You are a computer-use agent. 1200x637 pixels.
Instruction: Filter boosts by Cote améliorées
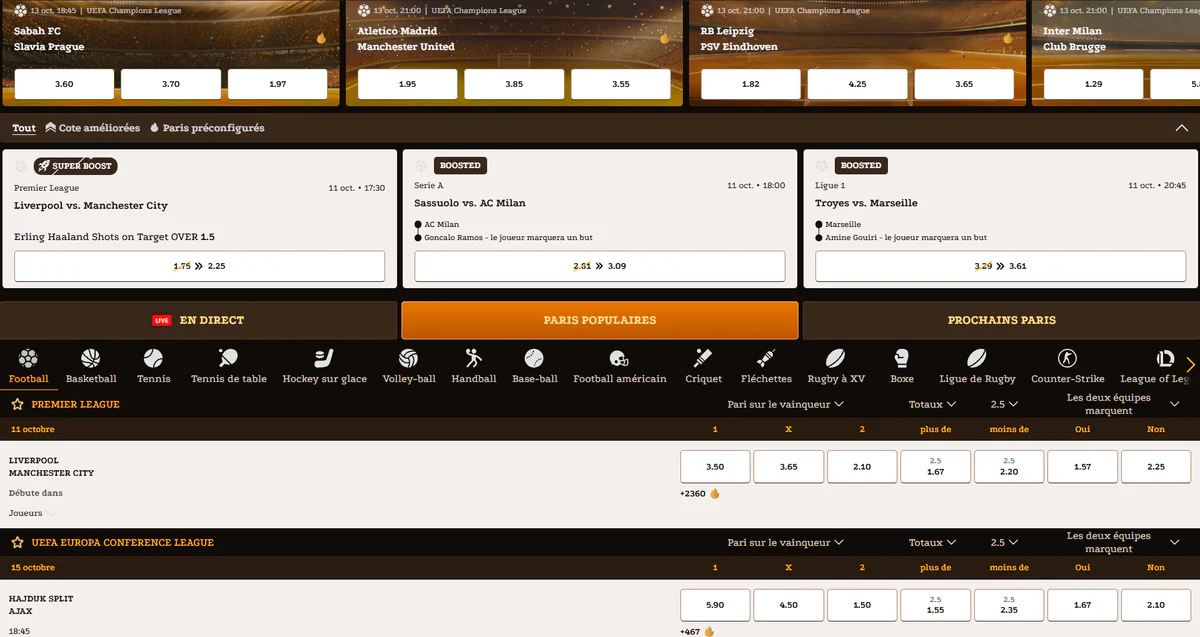tap(93, 128)
